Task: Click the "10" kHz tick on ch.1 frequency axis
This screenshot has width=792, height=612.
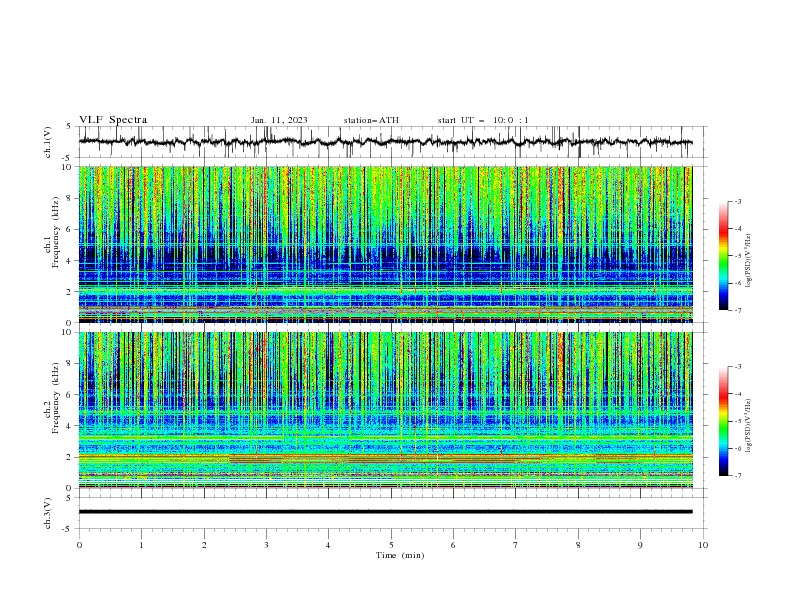Action: point(69,167)
